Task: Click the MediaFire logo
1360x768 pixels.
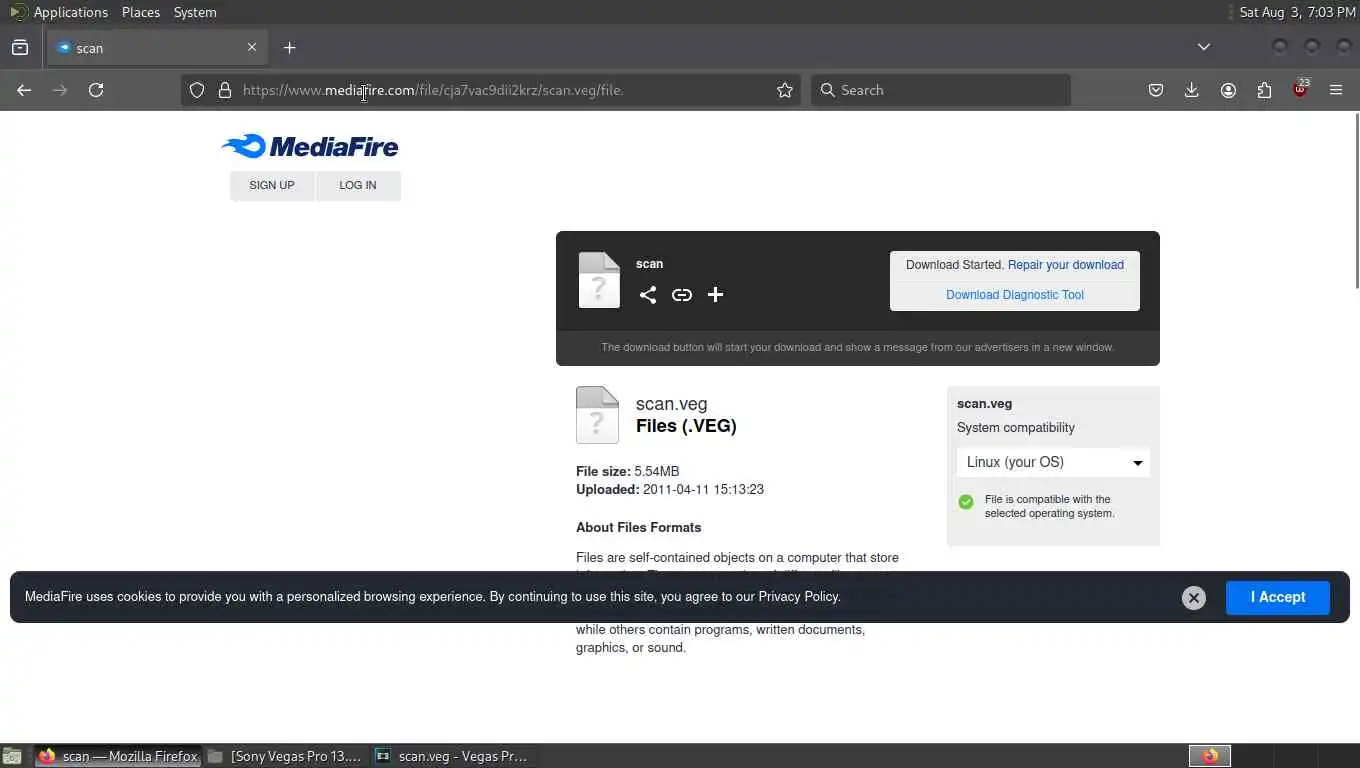Action: (x=310, y=147)
